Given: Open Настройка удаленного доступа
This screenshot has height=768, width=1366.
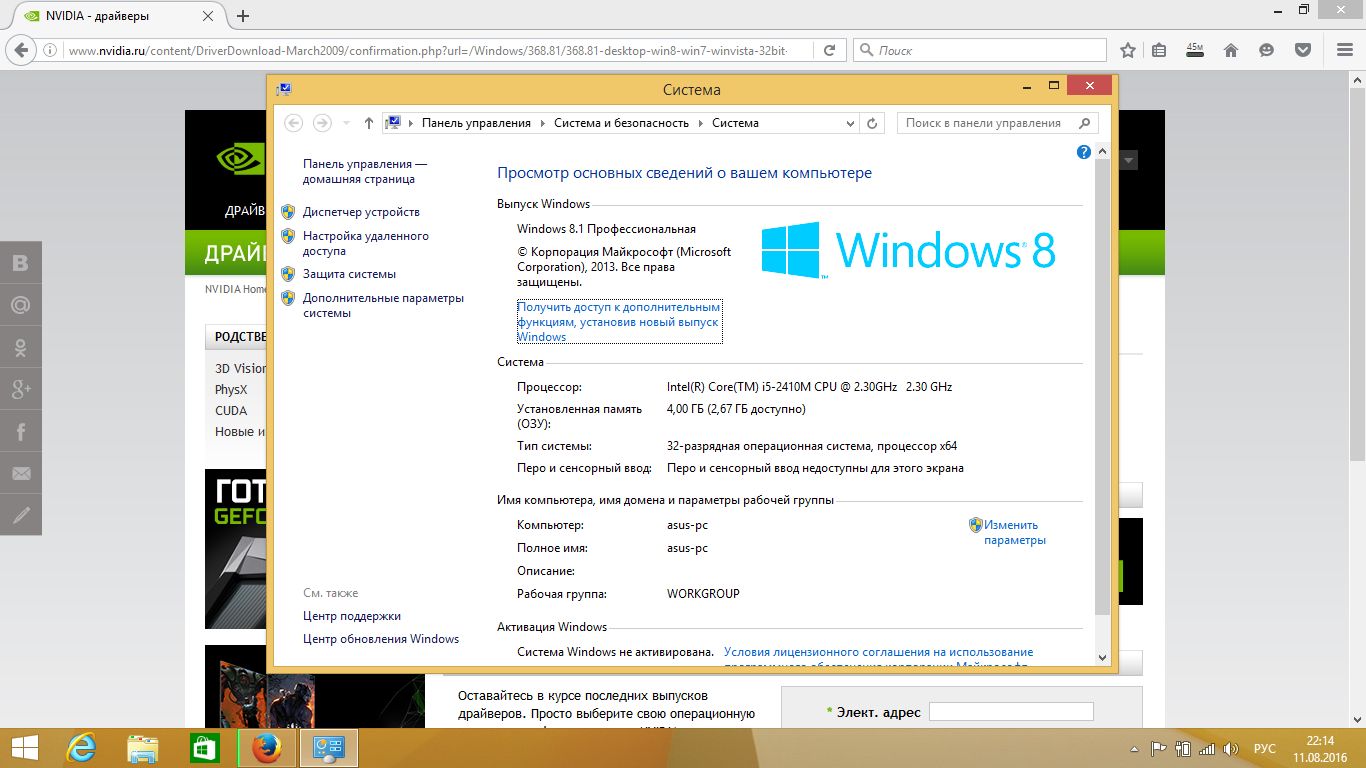Looking at the screenshot, I should [366, 244].
